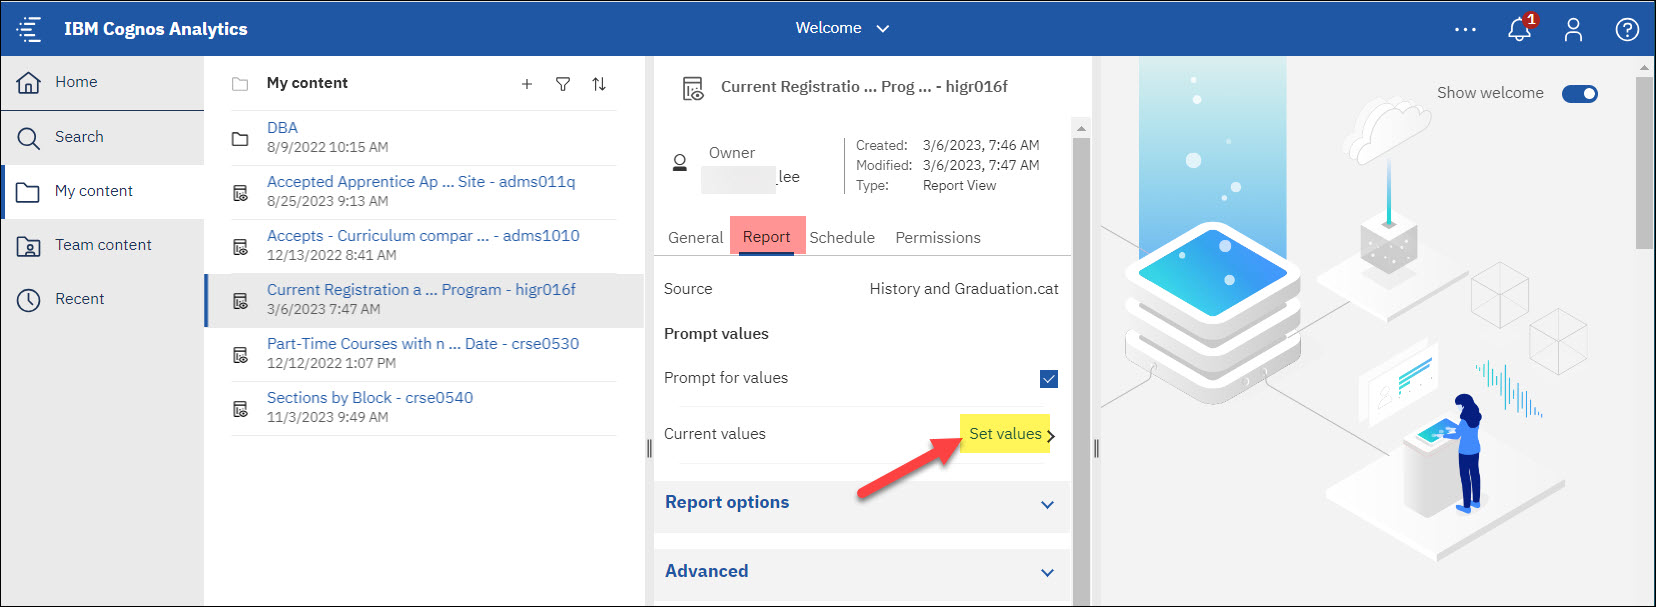1656x607 pixels.
Task: Open the filter funnel icon
Action: (563, 84)
